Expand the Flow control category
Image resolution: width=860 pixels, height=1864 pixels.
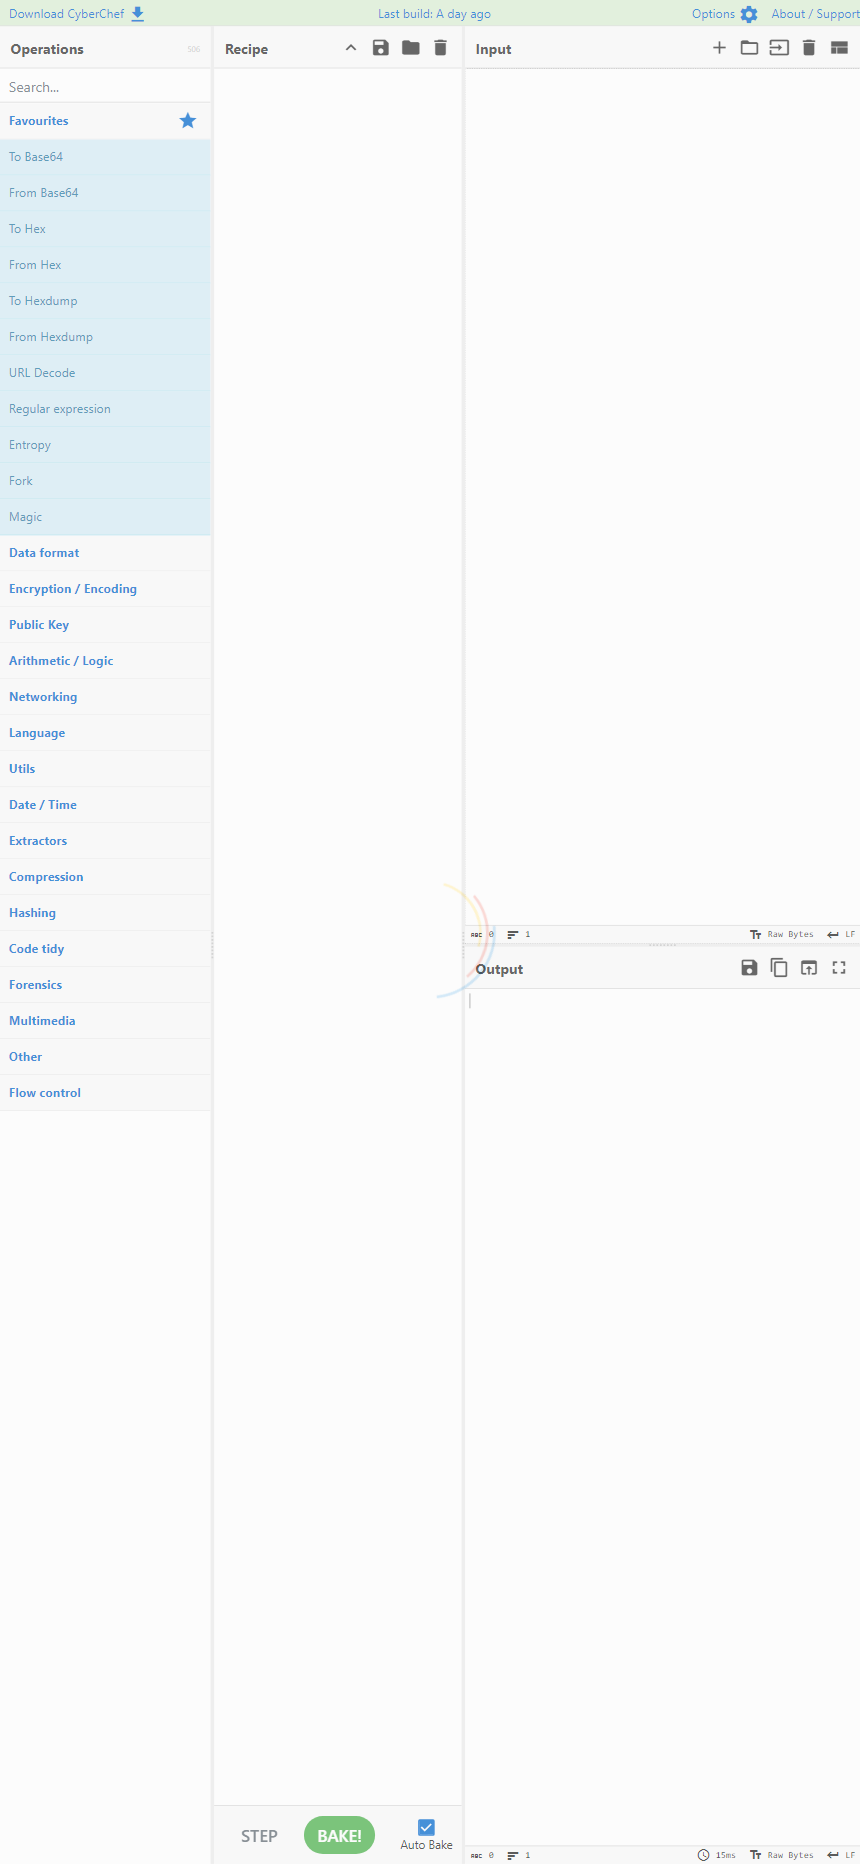coord(105,1093)
